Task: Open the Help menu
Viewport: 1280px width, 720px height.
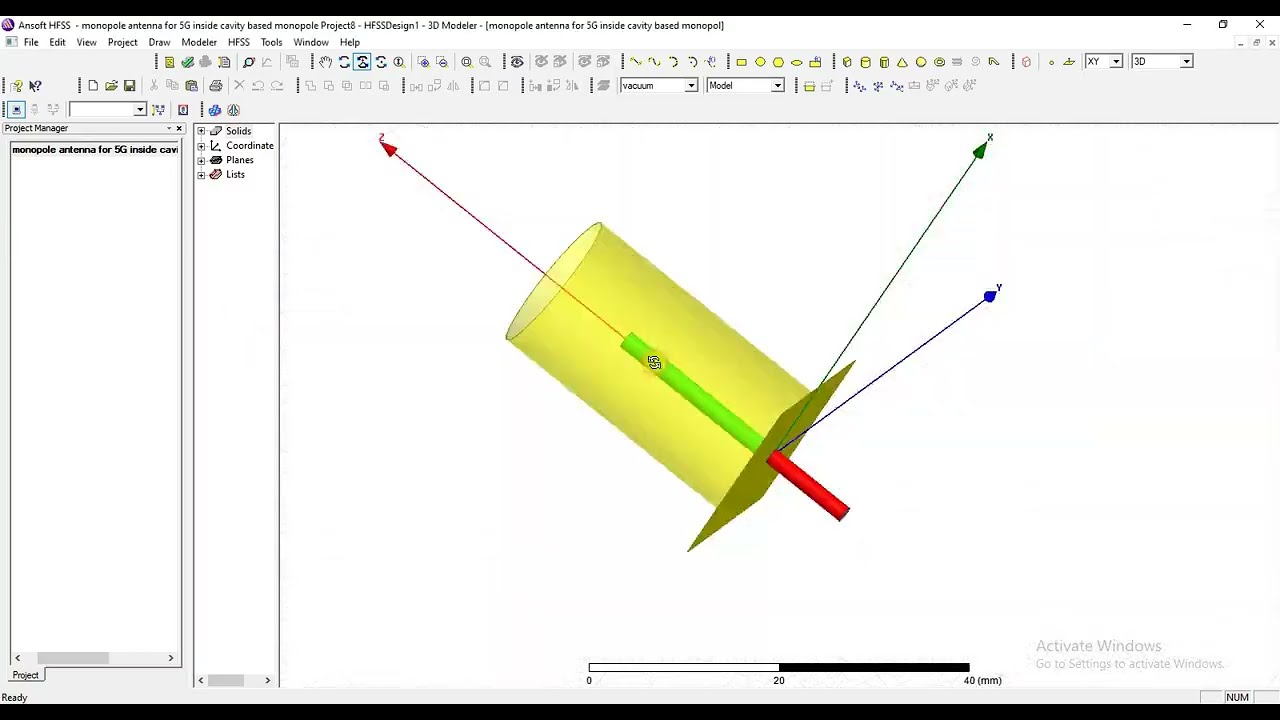Action: click(x=349, y=42)
